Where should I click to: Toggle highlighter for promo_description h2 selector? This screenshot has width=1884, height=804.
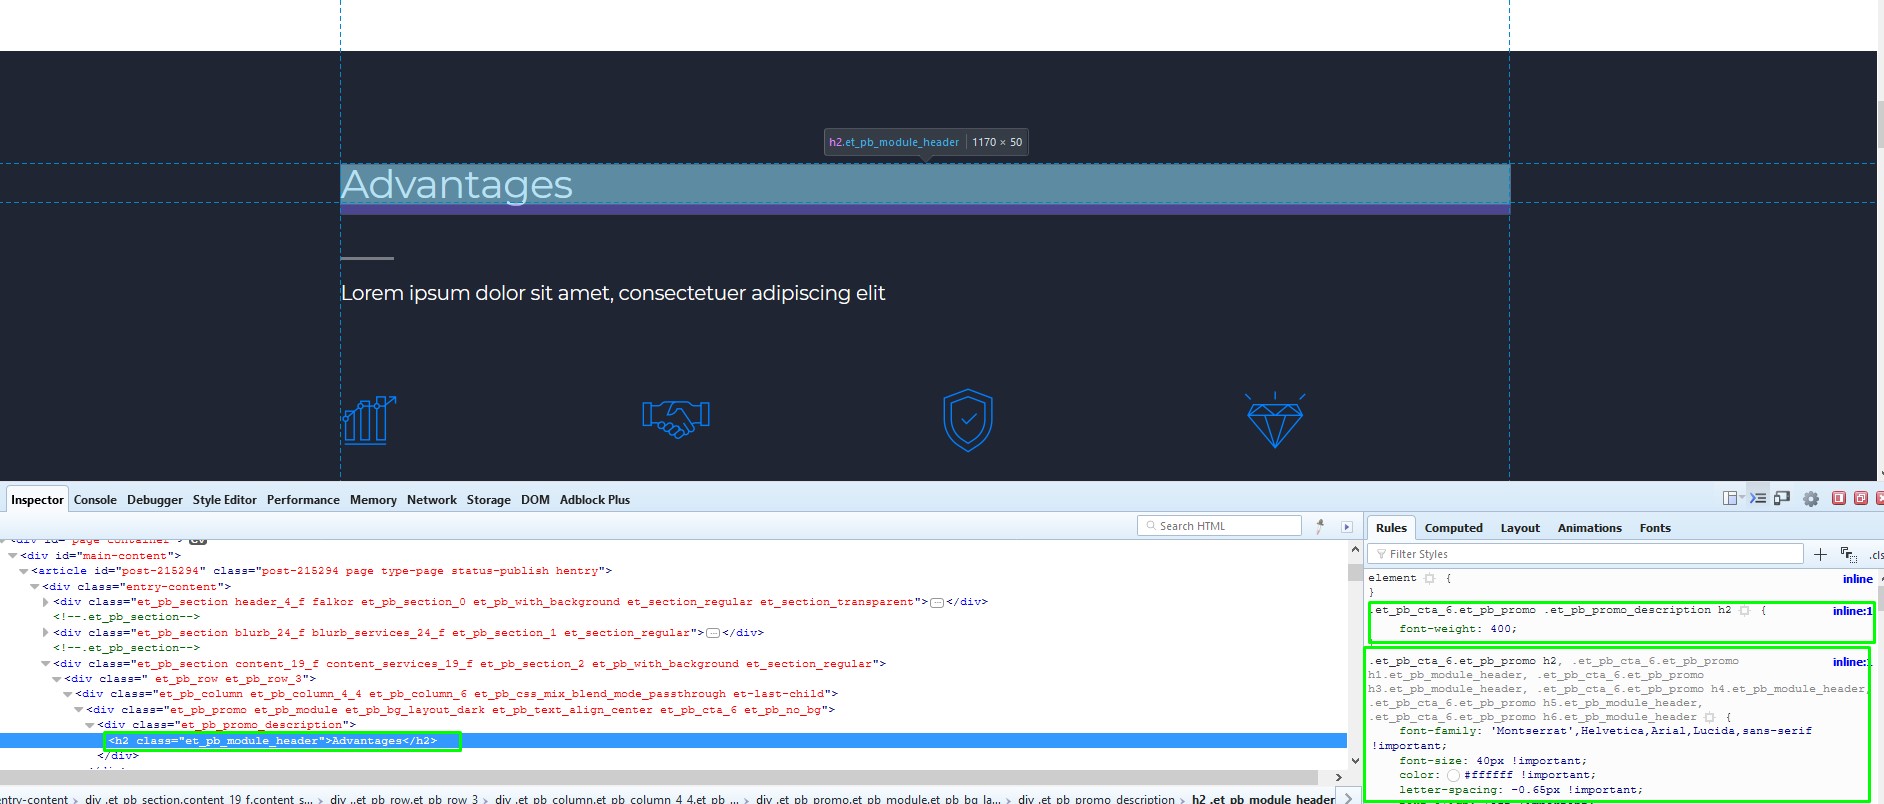coord(1745,610)
